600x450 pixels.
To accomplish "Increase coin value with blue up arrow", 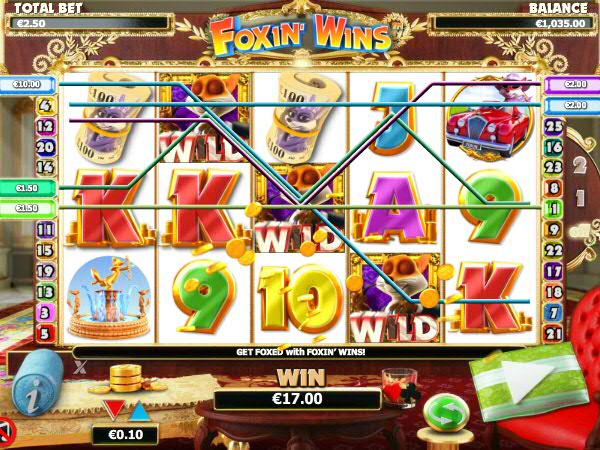I will [x=140, y=411].
